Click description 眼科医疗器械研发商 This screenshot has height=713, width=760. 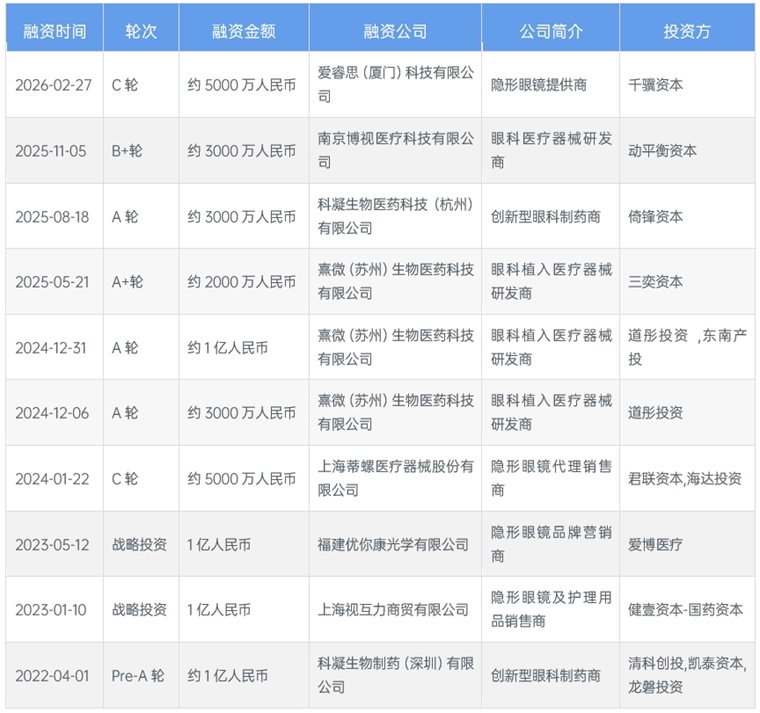pyautogui.click(x=551, y=150)
